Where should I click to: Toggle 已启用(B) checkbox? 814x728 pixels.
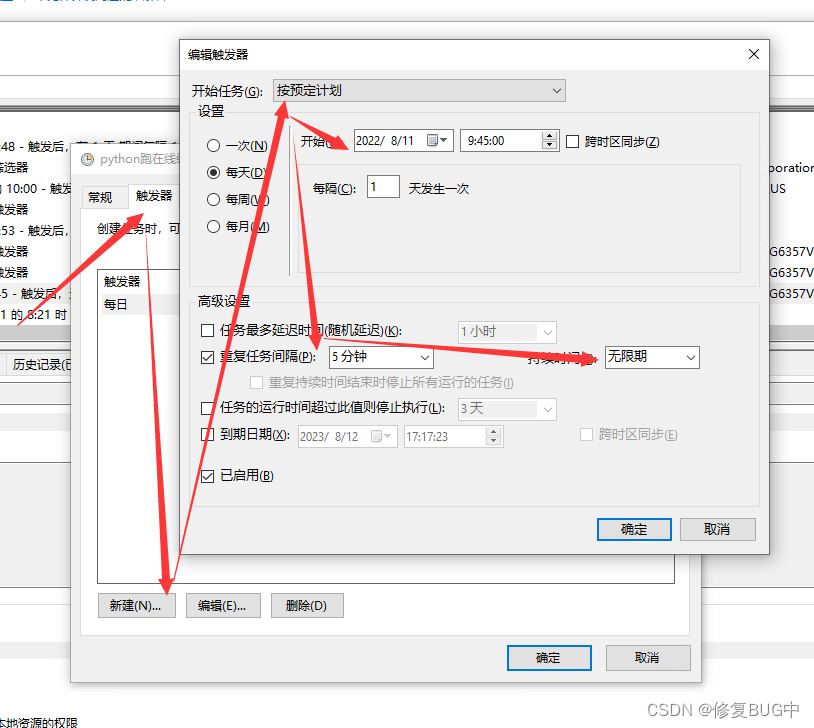(207, 476)
